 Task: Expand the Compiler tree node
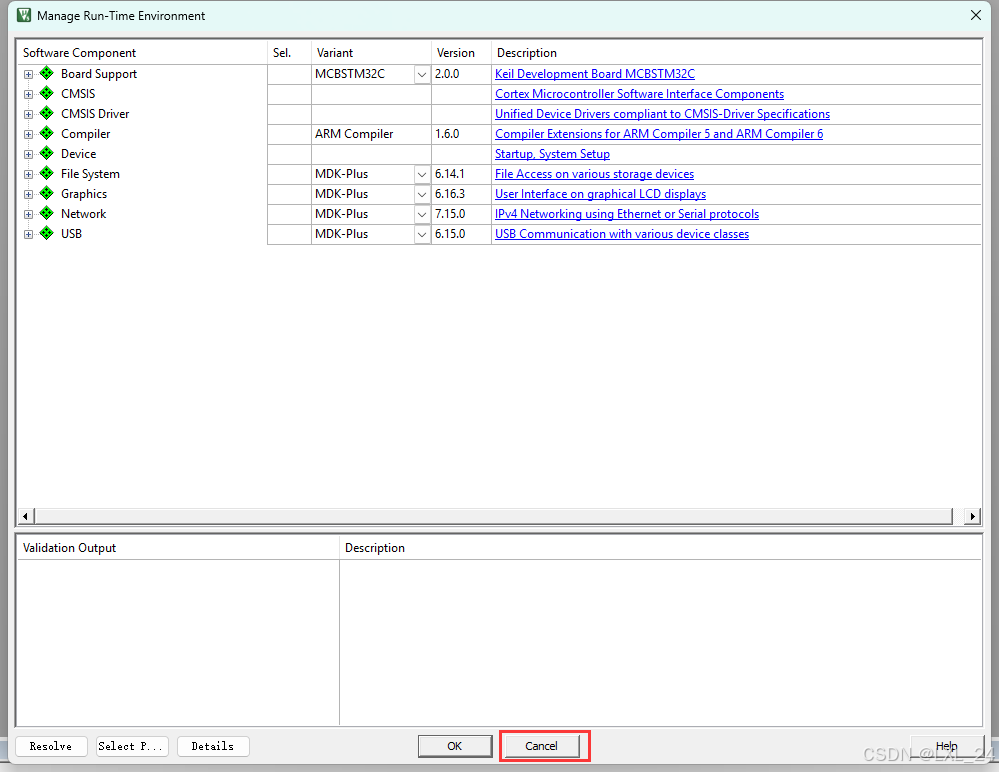point(28,134)
